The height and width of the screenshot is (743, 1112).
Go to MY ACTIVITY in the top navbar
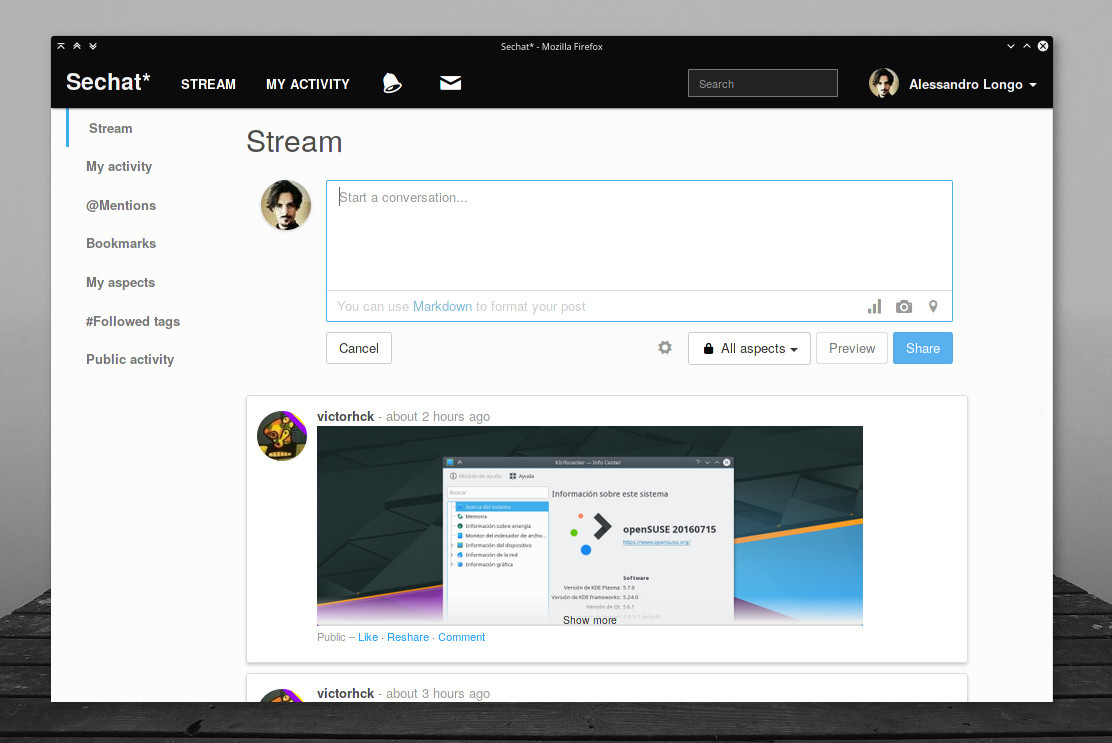[x=308, y=84]
